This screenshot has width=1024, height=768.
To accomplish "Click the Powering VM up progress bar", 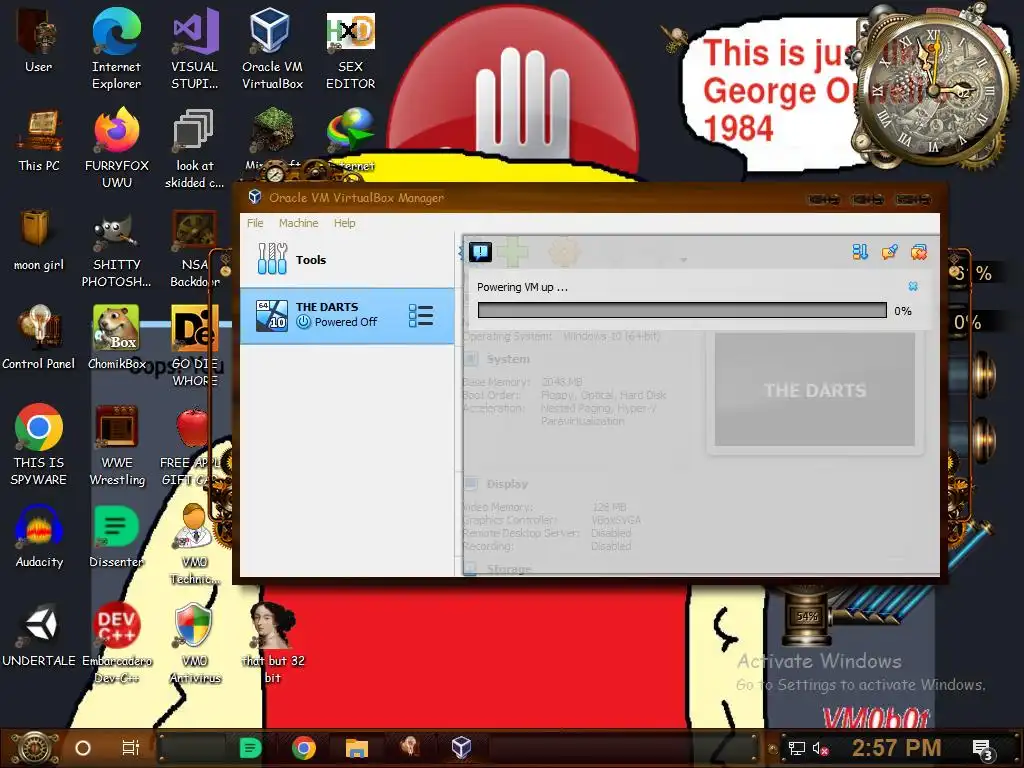I will coord(682,310).
